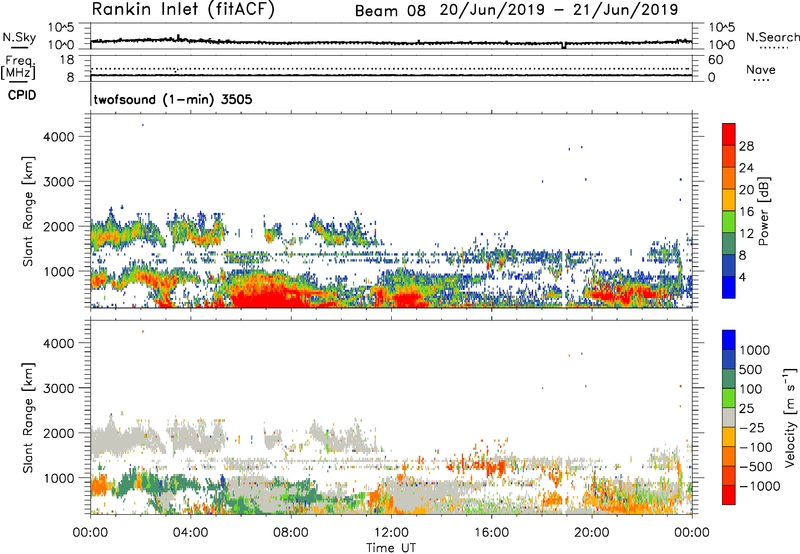Click the date range '20/Jun/2019 – 21/Jun/2019'
Viewport: 800px width, 554px height.
tap(559, 10)
